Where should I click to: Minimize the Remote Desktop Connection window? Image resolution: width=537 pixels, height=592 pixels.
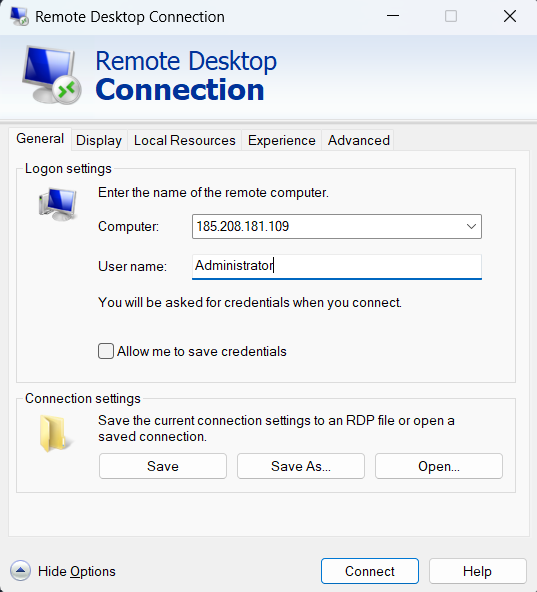[x=393, y=16]
